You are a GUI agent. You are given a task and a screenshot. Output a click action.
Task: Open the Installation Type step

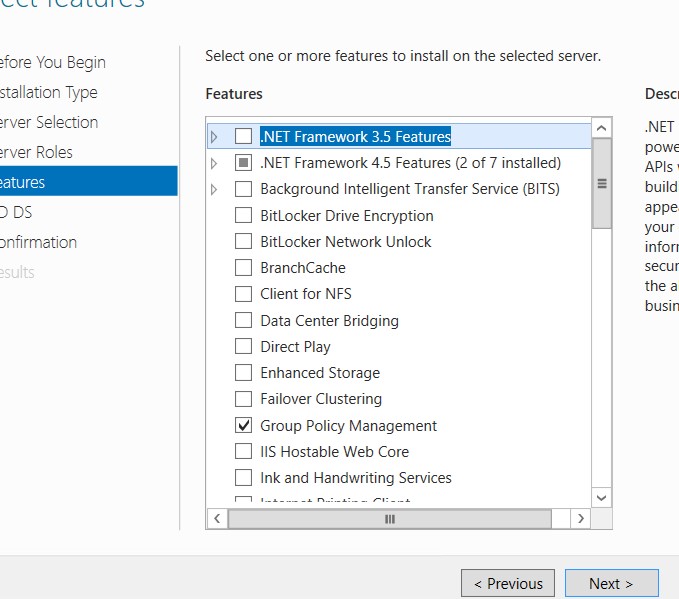point(48,92)
